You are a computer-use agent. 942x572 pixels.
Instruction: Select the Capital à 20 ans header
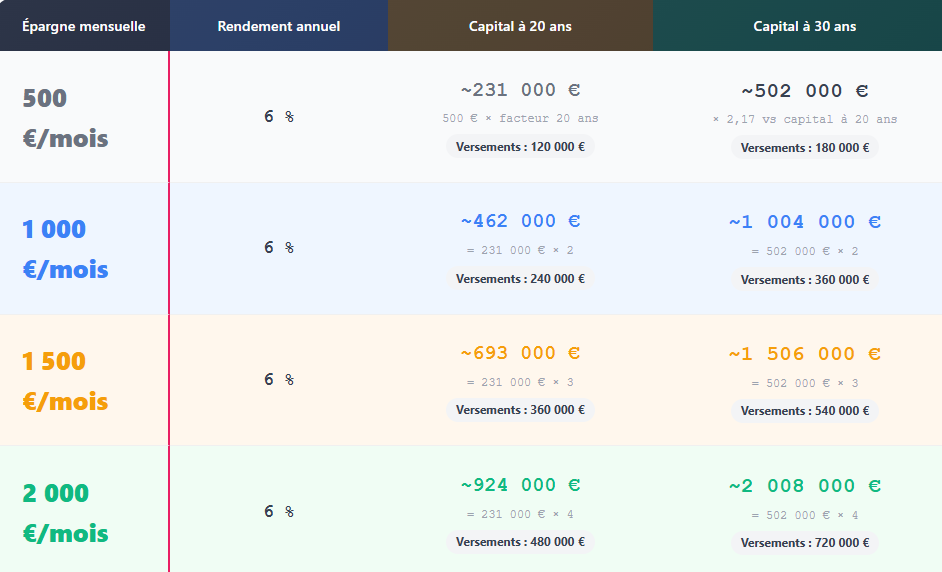pos(520,26)
